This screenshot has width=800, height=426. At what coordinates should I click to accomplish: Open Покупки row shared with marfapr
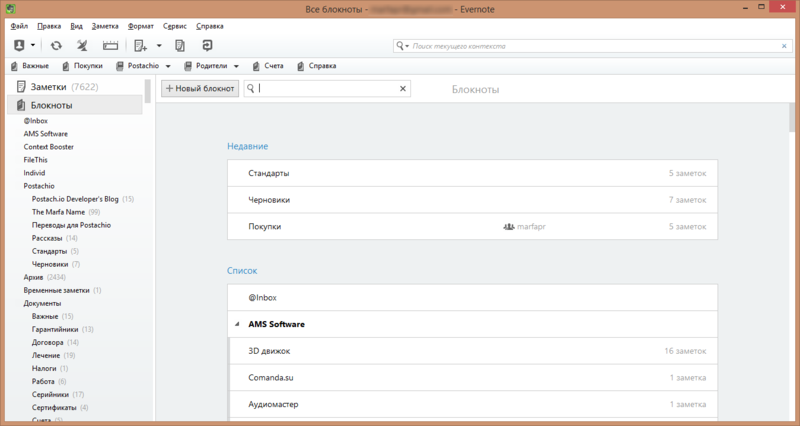(x=472, y=227)
